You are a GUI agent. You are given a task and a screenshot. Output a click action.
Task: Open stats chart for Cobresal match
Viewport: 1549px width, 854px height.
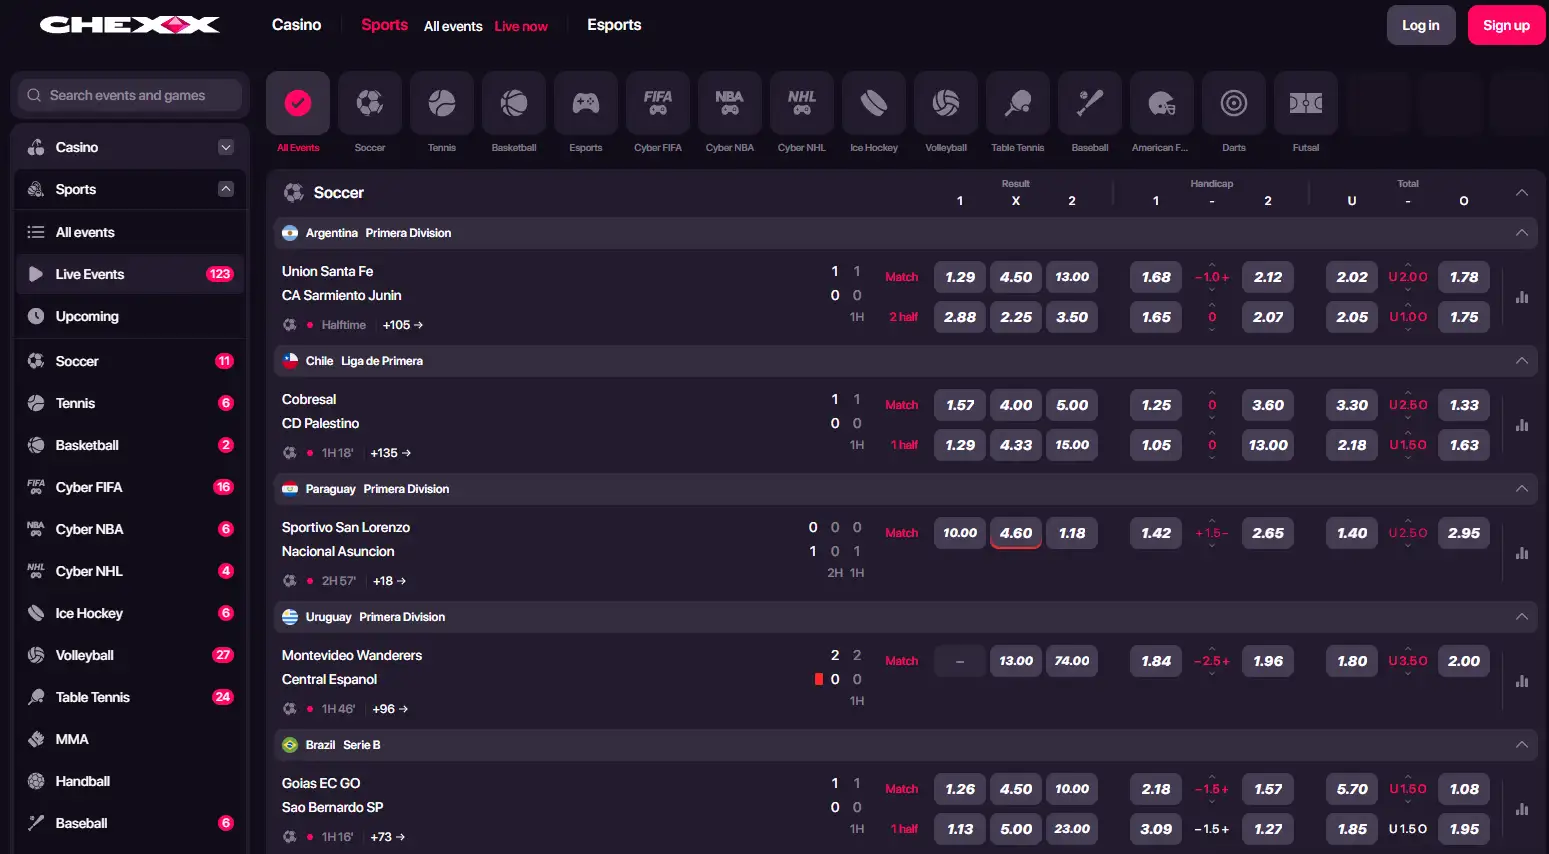tap(1522, 425)
